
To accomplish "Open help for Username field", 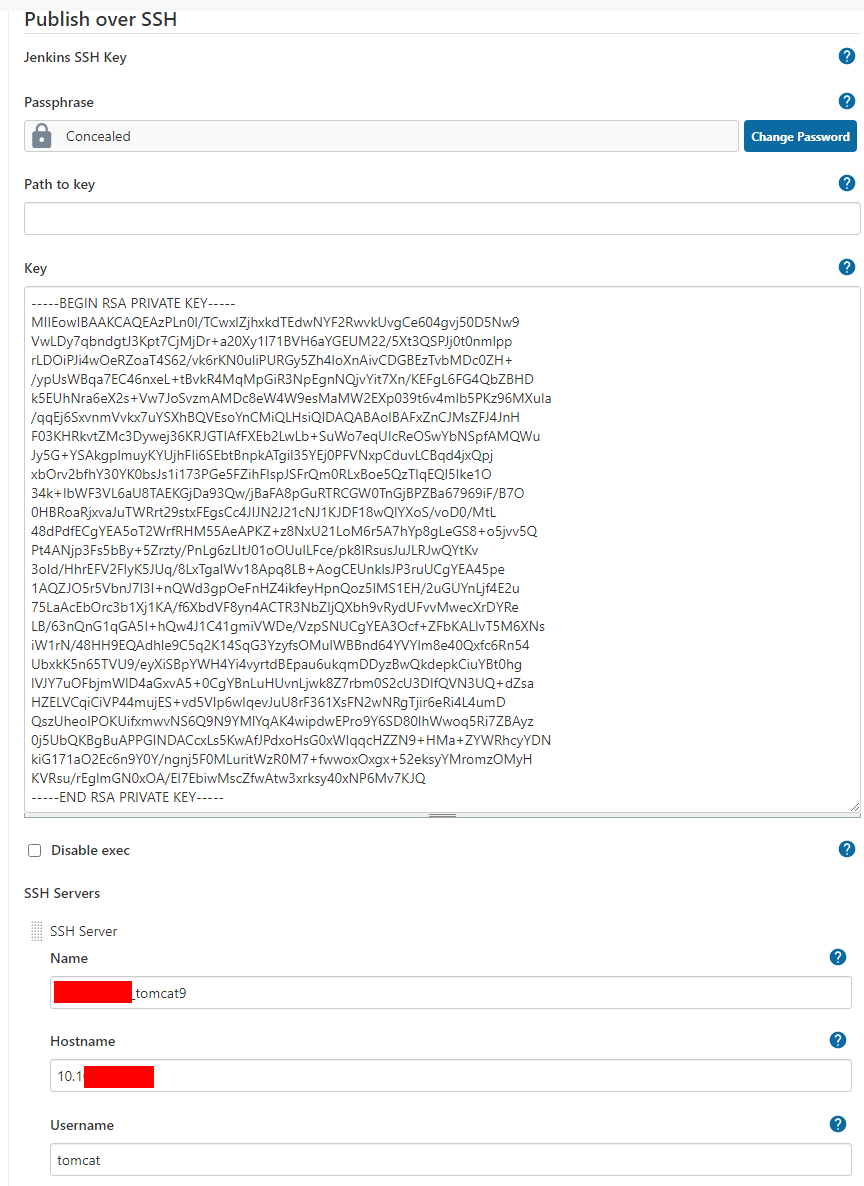I will coord(838,1125).
